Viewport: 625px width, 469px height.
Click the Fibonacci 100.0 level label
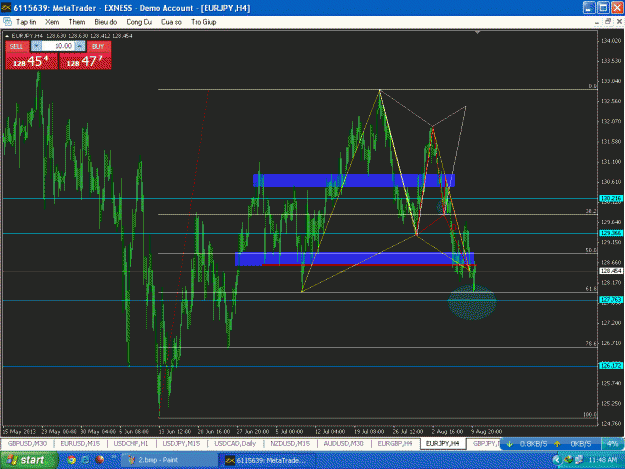coord(590,414)
